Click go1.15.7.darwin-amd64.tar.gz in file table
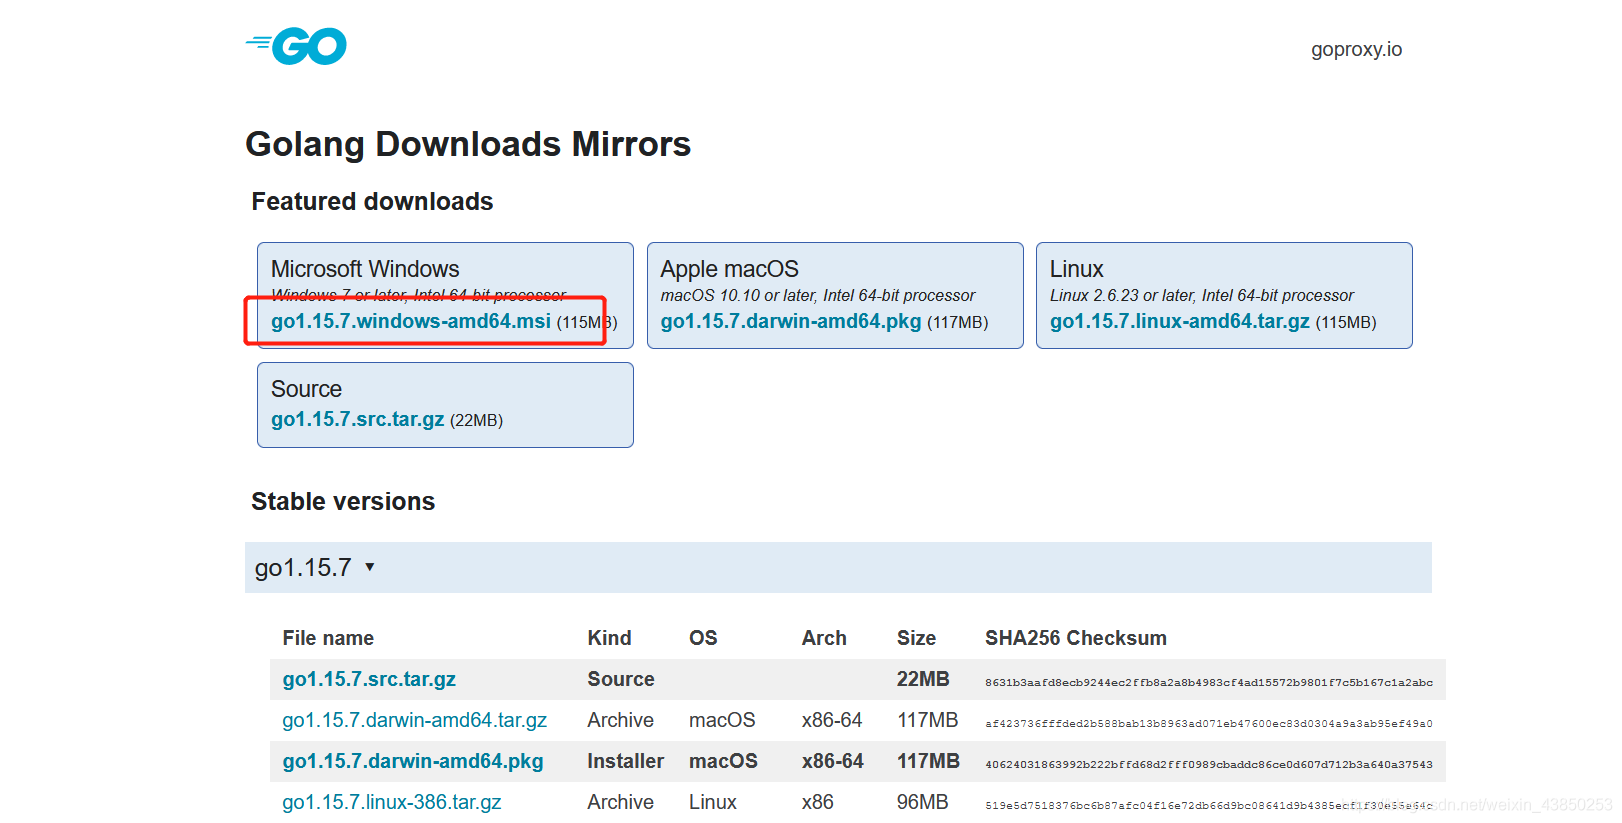 (x=415, y=720)
